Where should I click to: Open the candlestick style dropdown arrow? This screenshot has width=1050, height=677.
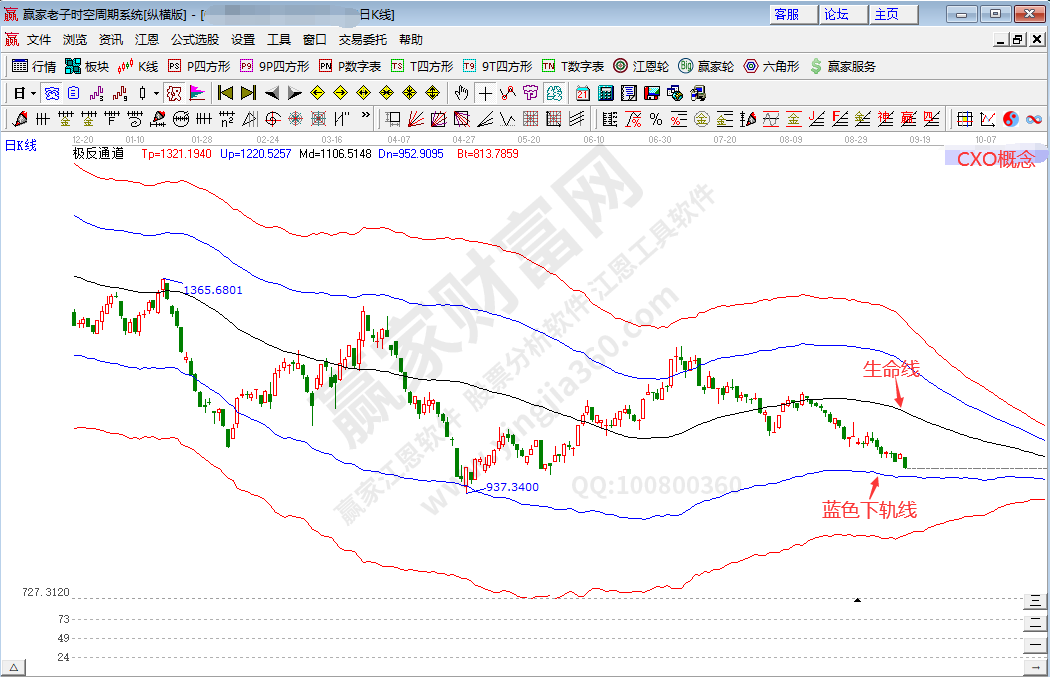pyautogui.click(x=156, y=93)
